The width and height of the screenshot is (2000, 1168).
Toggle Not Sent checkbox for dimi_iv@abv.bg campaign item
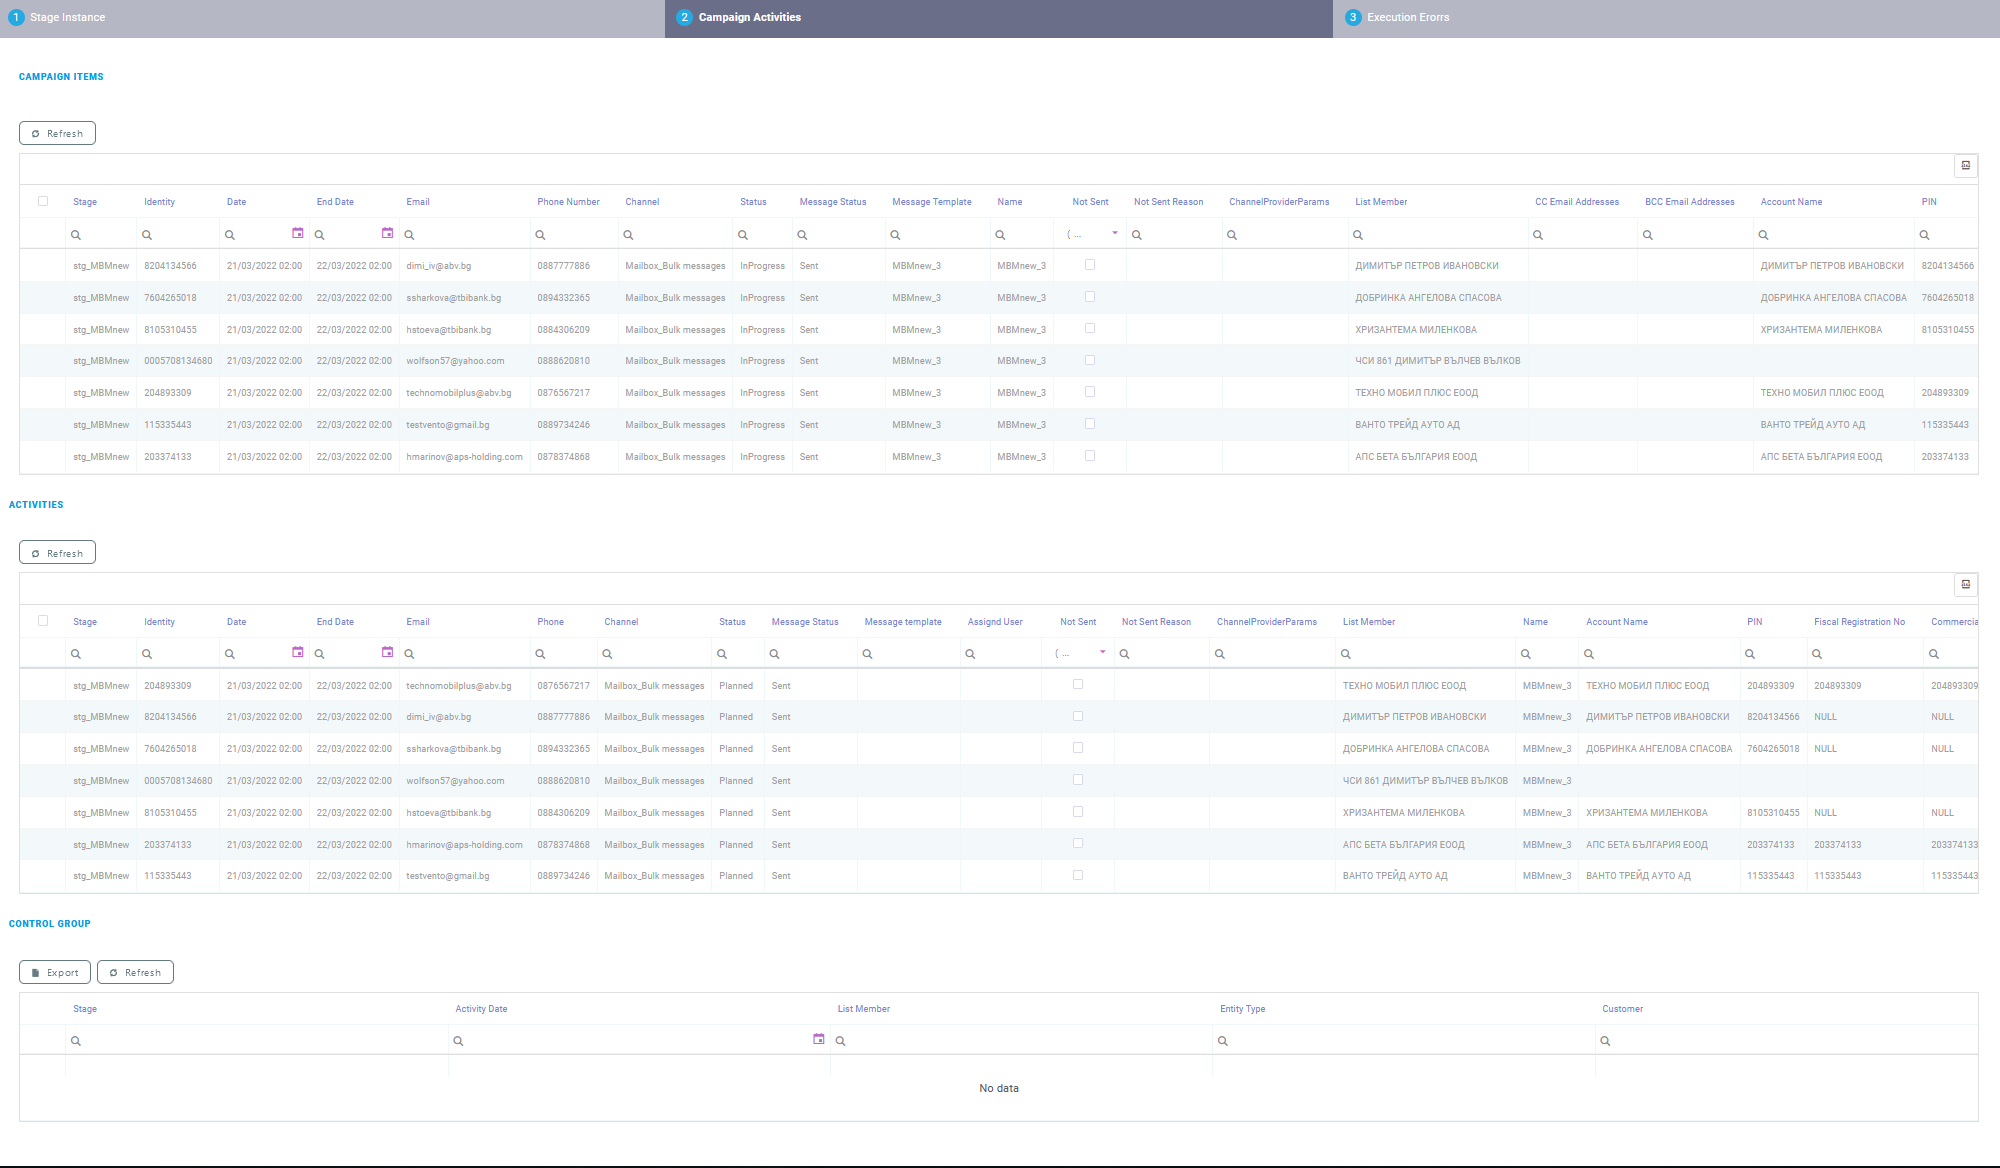[x=1090, y=265]
